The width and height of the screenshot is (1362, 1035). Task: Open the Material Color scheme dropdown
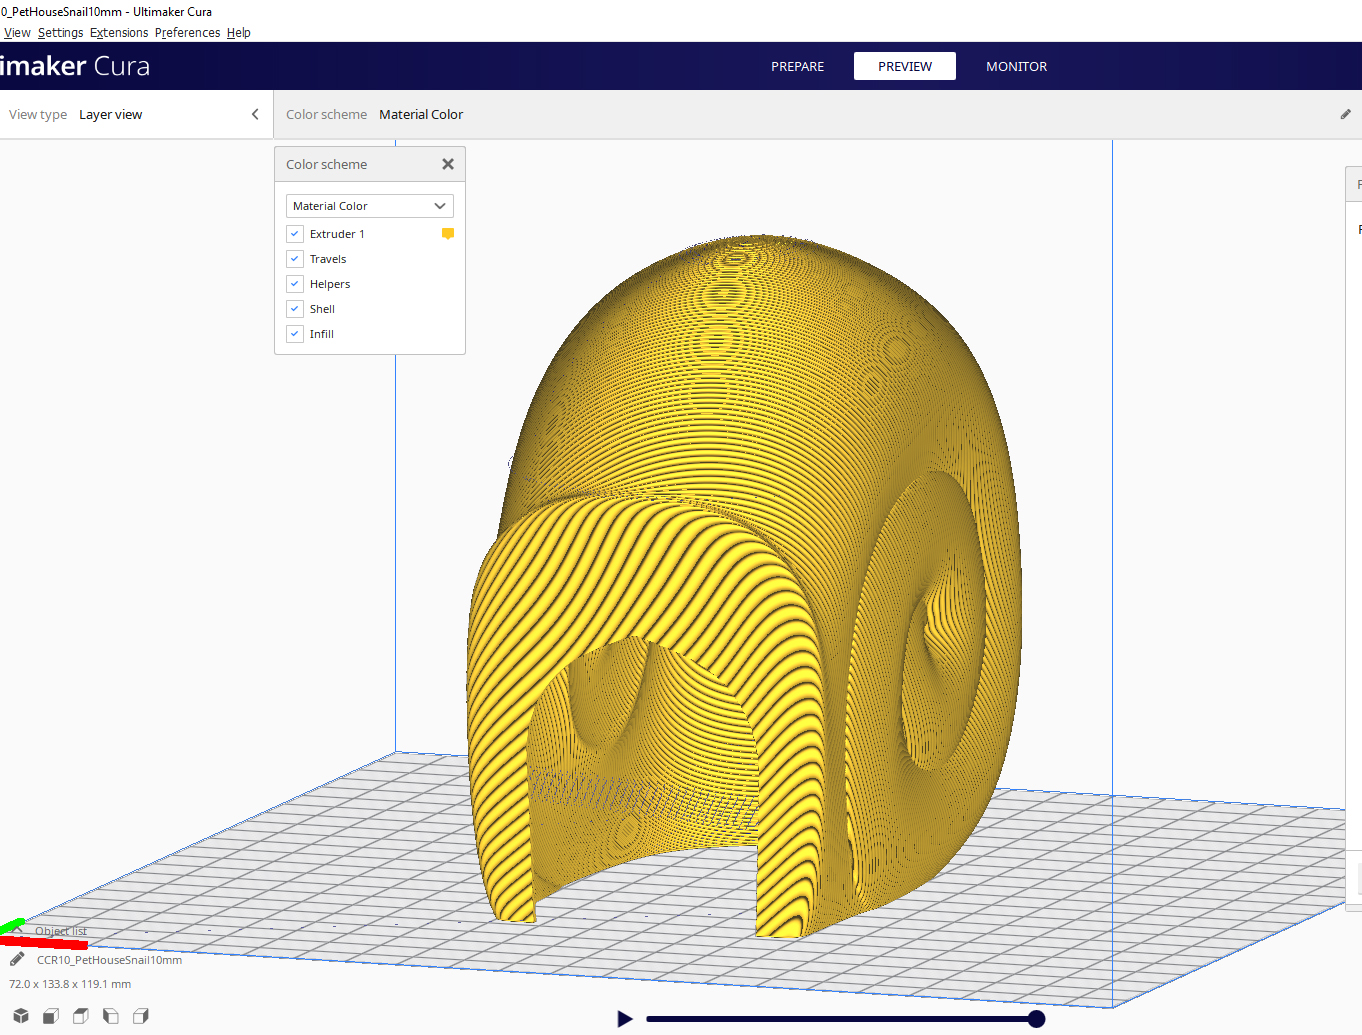pyautogui.click(x=369, y=205)
